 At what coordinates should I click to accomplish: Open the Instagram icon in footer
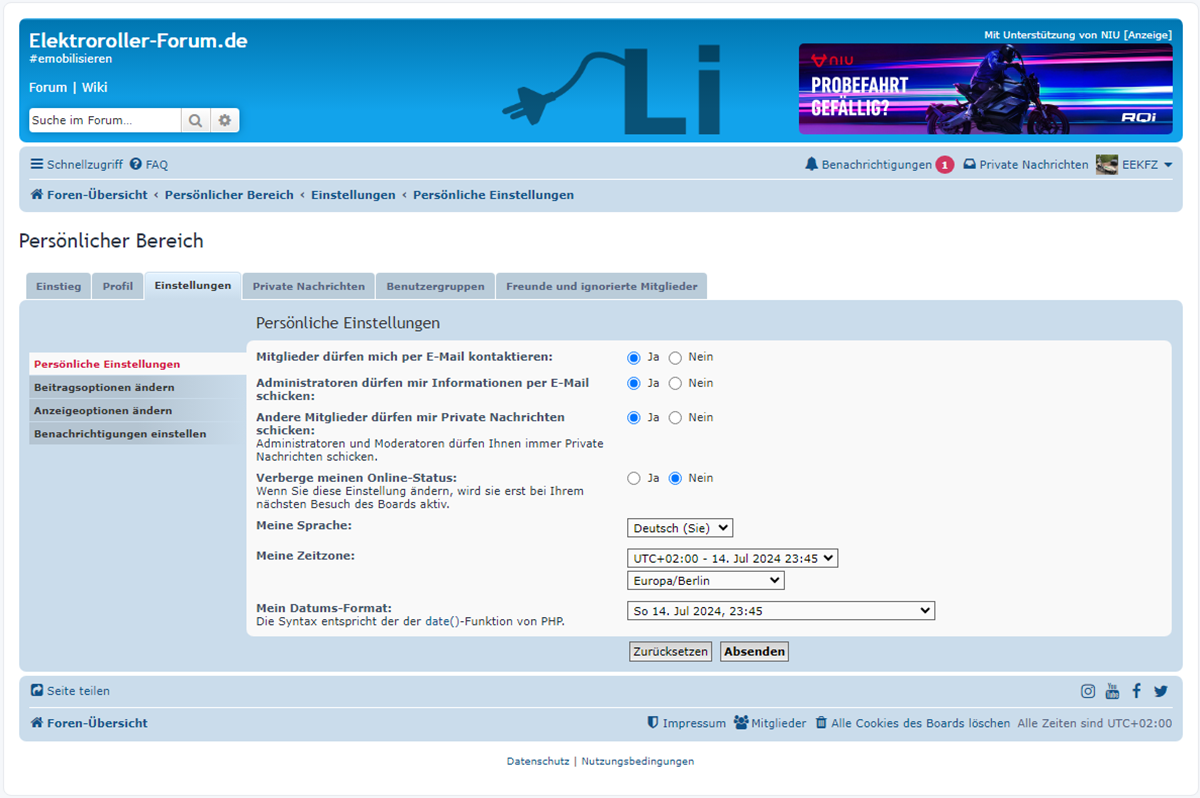tap(1088, 691)
